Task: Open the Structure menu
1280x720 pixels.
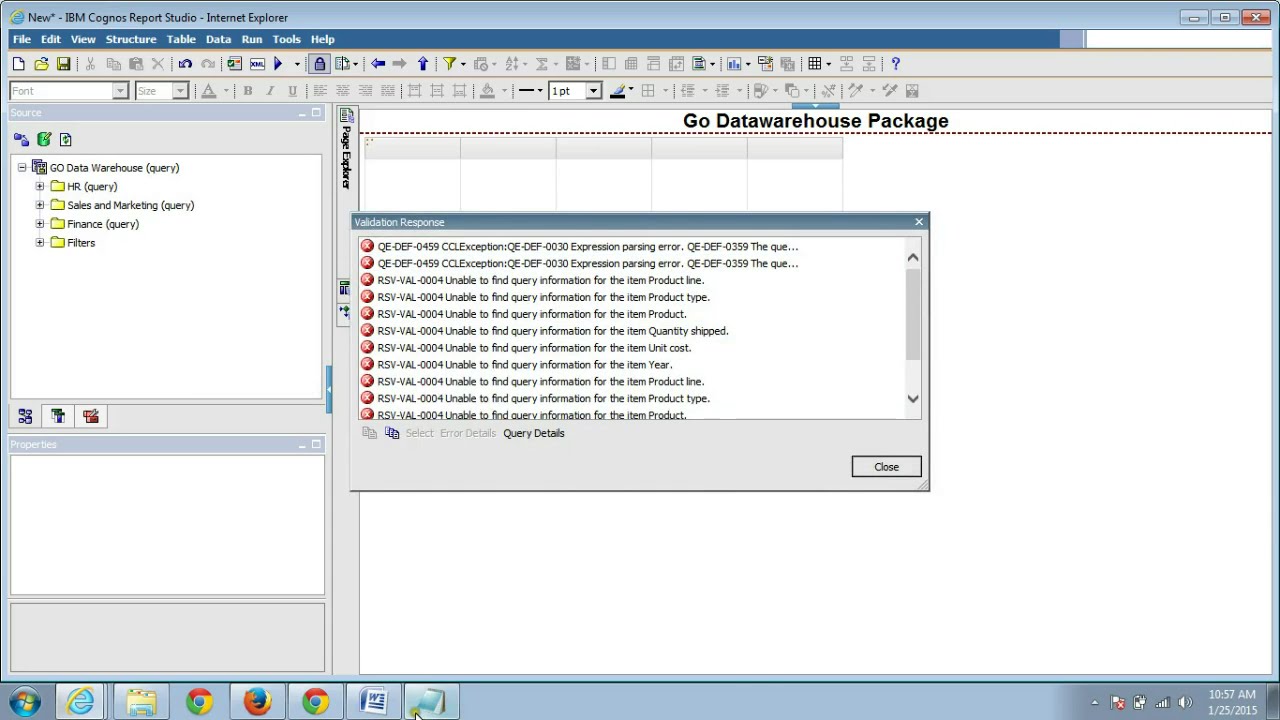Action: (x=131, y=39)
